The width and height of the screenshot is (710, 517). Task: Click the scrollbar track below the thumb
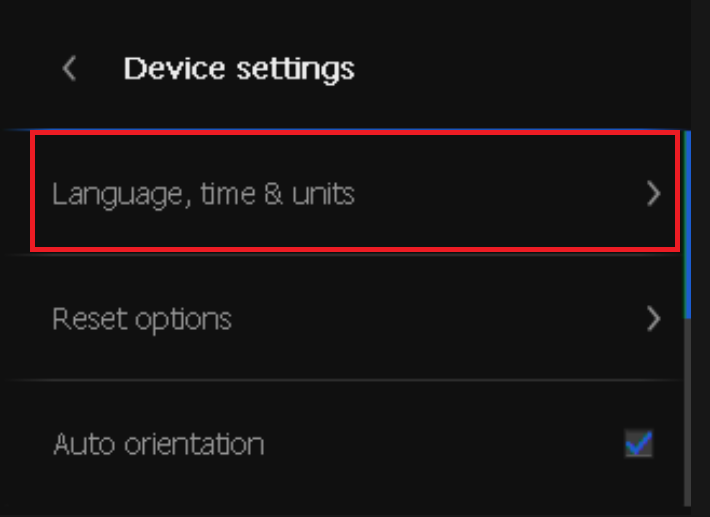pos(688,410)
